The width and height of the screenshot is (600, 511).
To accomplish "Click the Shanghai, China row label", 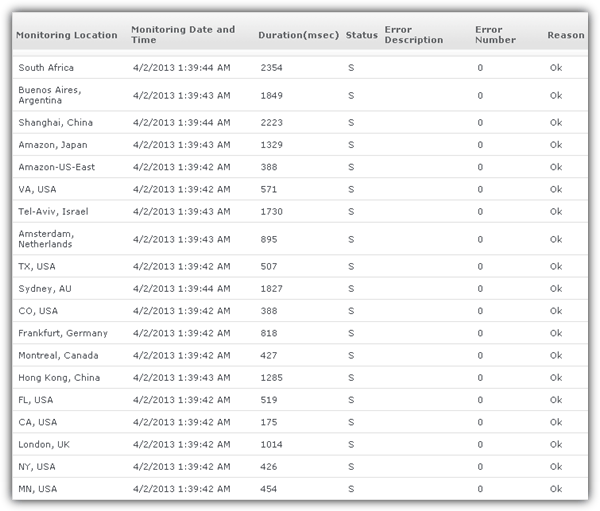I will tap(55, 122).
